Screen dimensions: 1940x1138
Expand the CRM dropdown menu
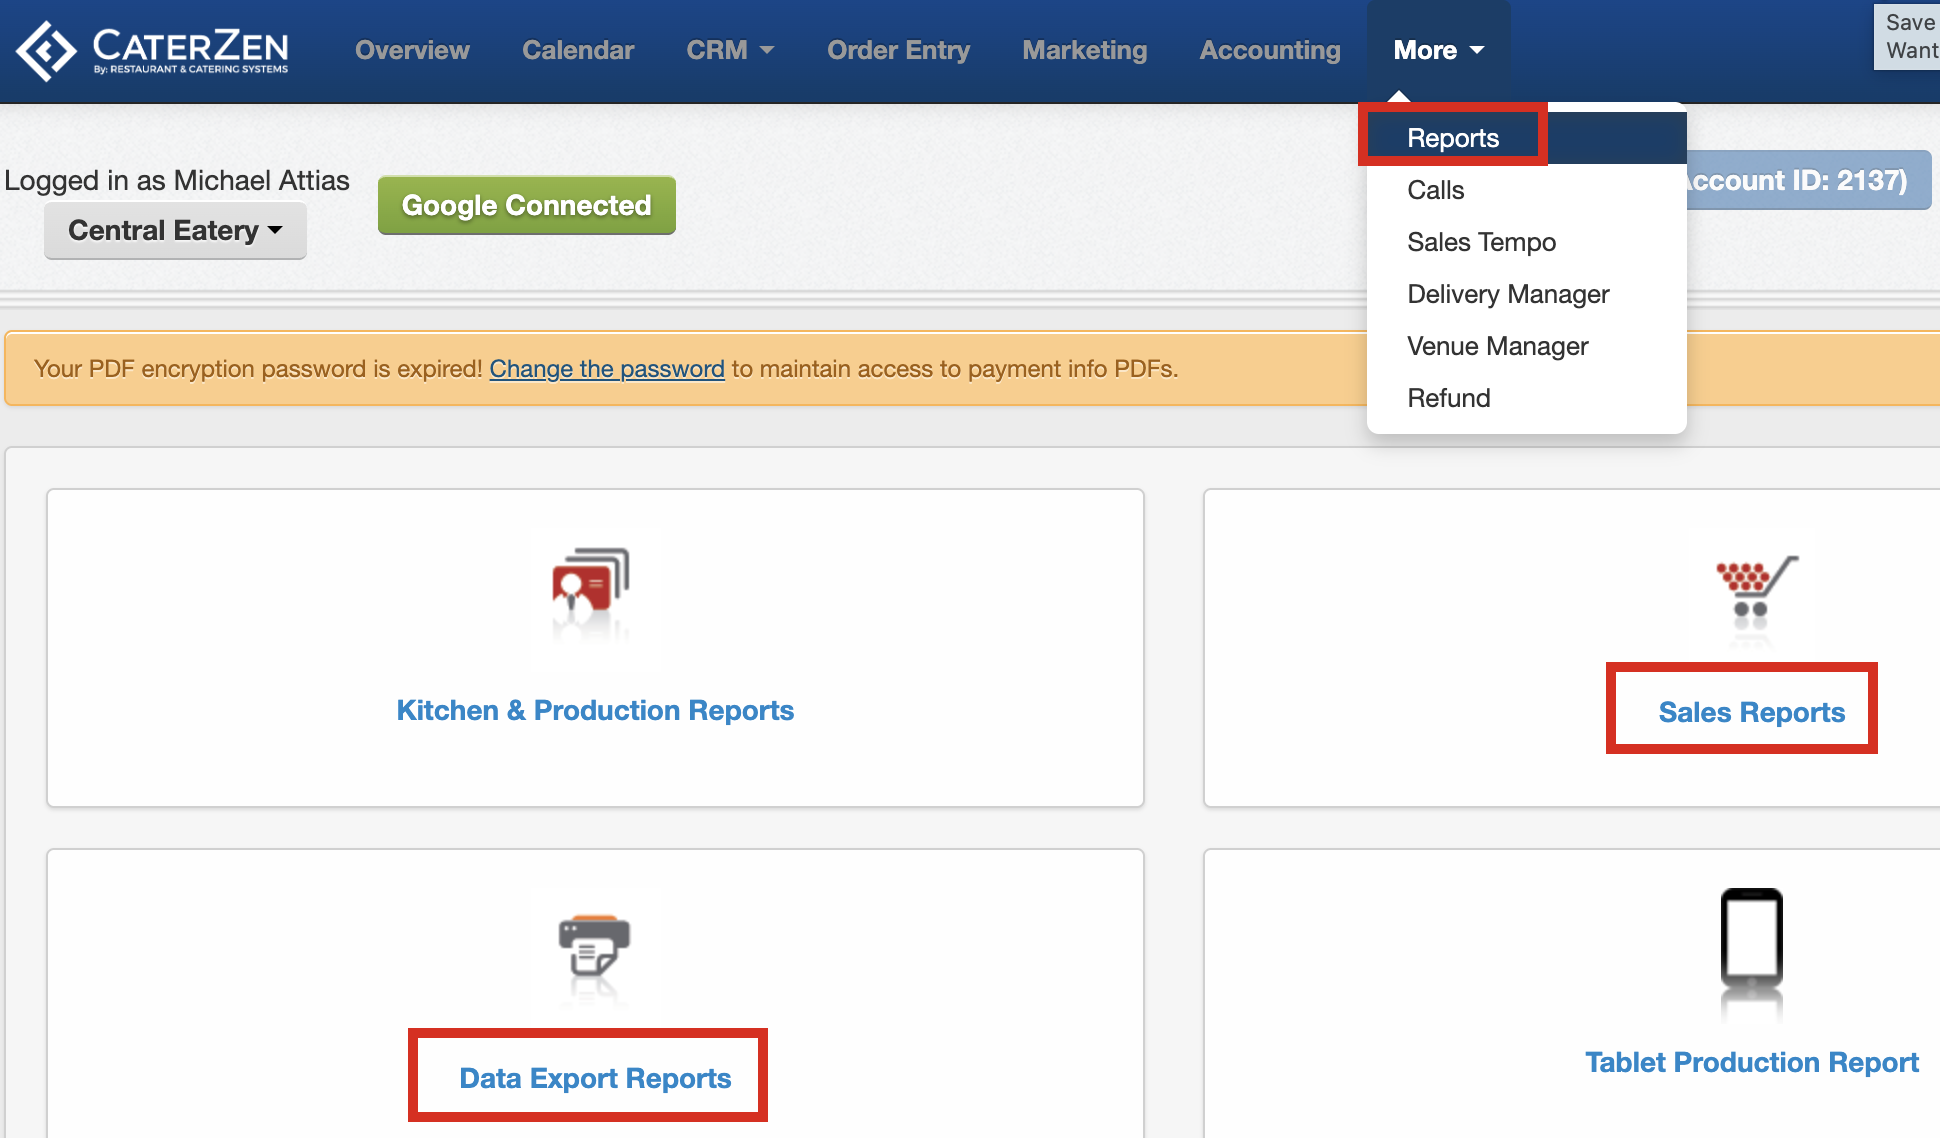[730, 50]
